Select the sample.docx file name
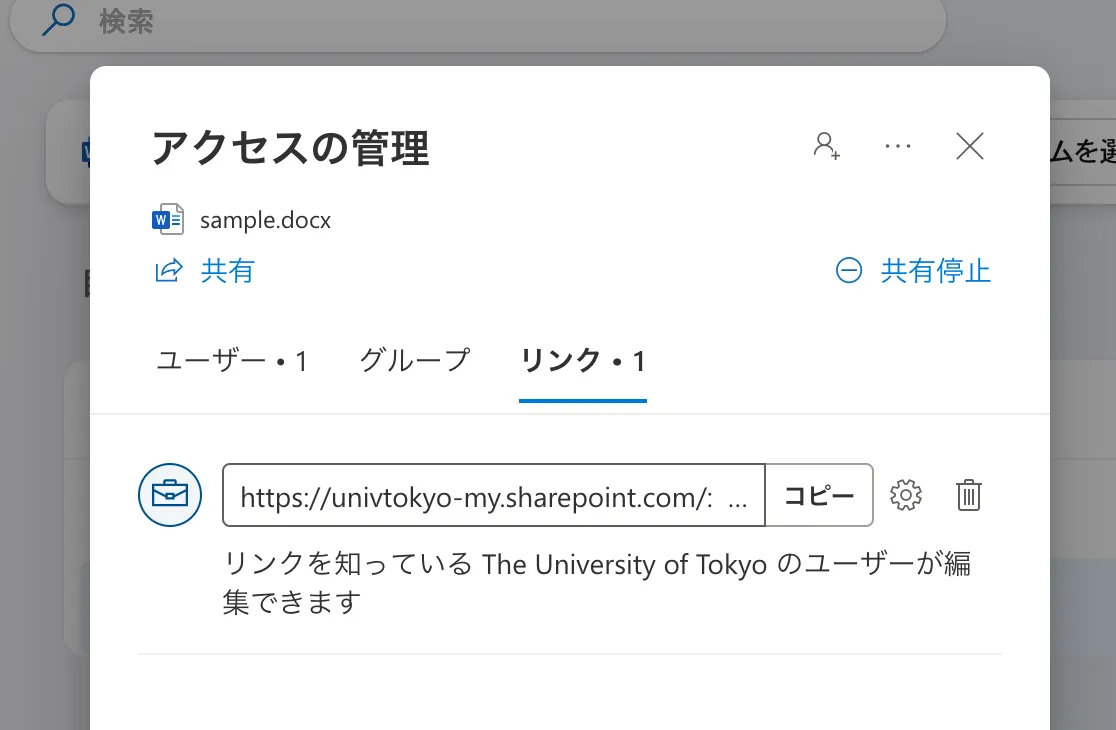 tap(265, 220)
